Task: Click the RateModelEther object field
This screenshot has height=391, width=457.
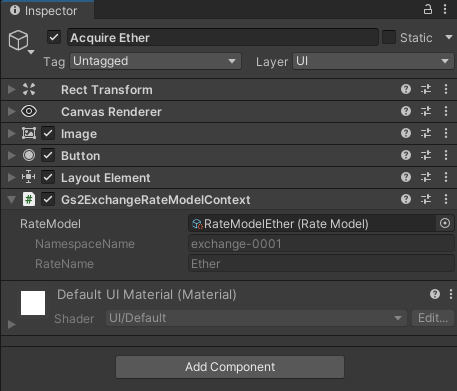Action: coord(312,223)
